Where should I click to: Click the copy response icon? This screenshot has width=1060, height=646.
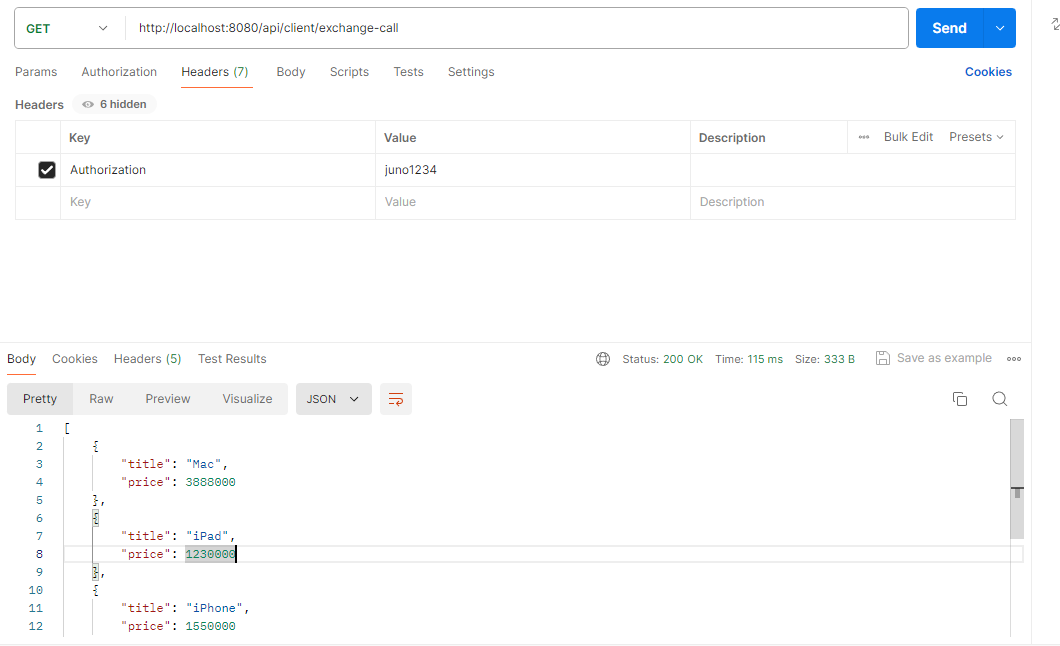(960, 399)
